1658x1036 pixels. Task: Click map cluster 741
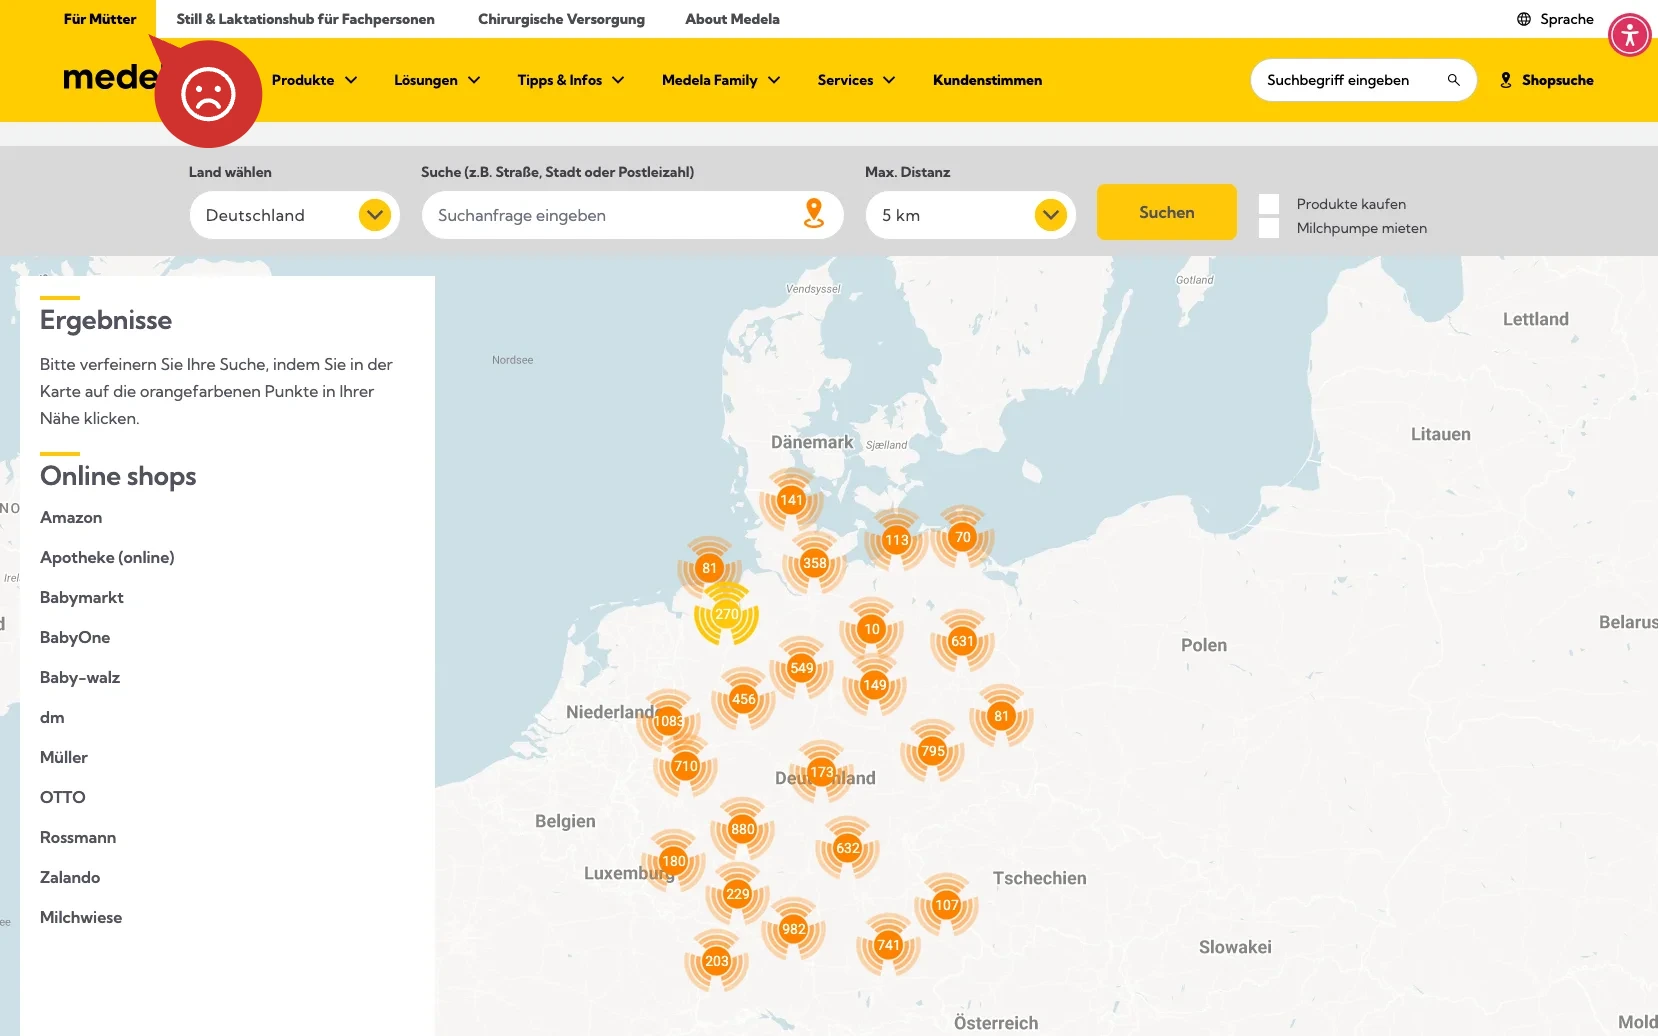(888, 945)
